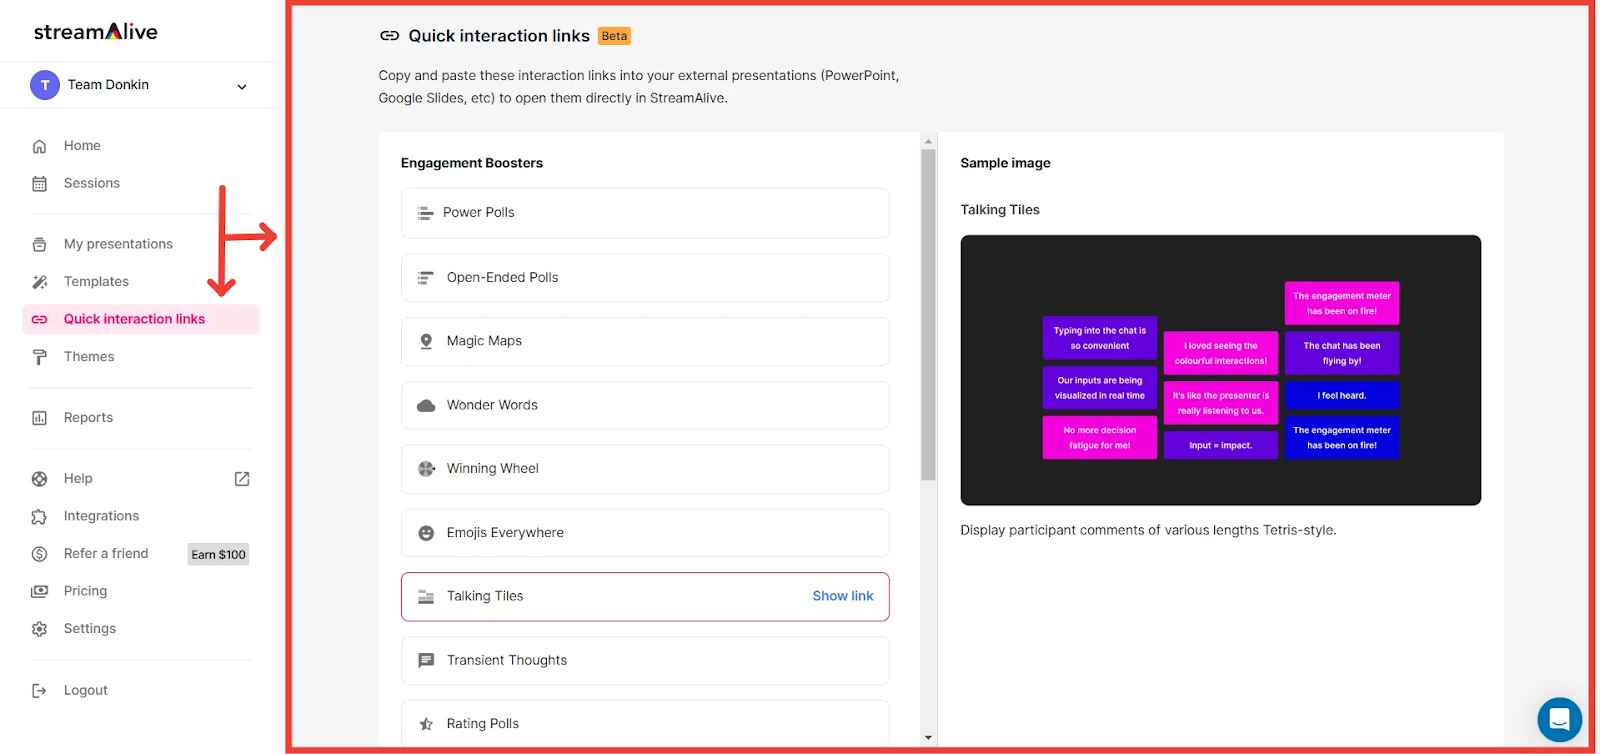Click the Templates magic wand icon
This screenshot has width=1600, height=754.
tap(40, 282)
